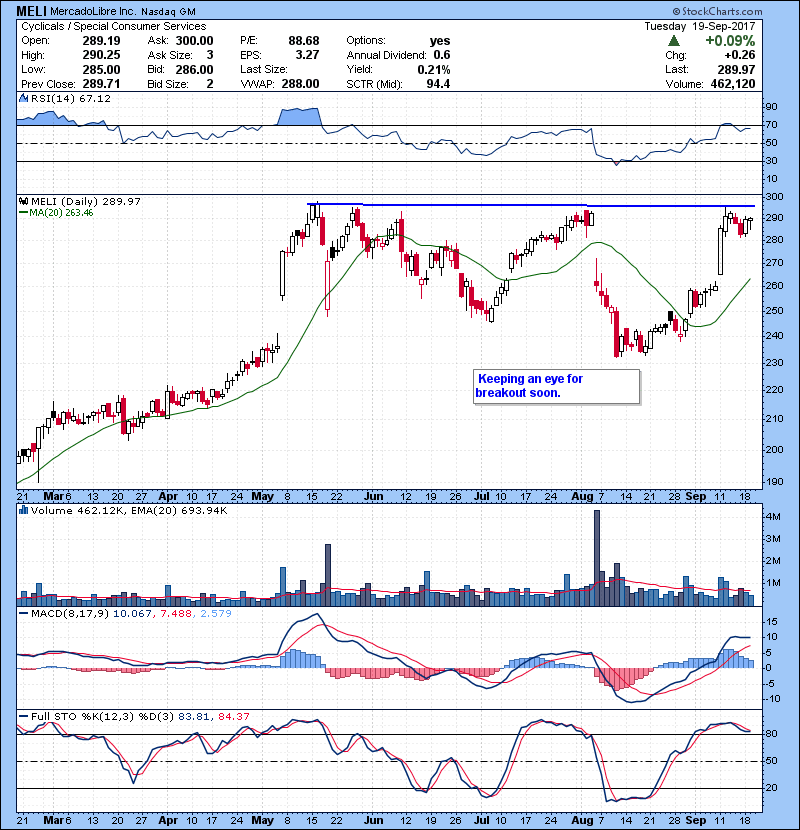Select the Yield value 0.21%
The width and height of the screenshot is (800, 830).
434,69
